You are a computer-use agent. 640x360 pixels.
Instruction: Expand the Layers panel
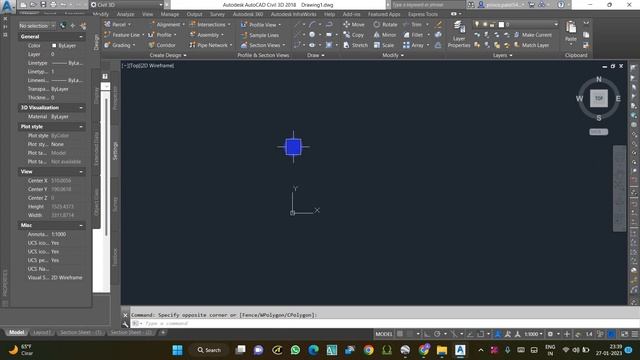point(502,55)
